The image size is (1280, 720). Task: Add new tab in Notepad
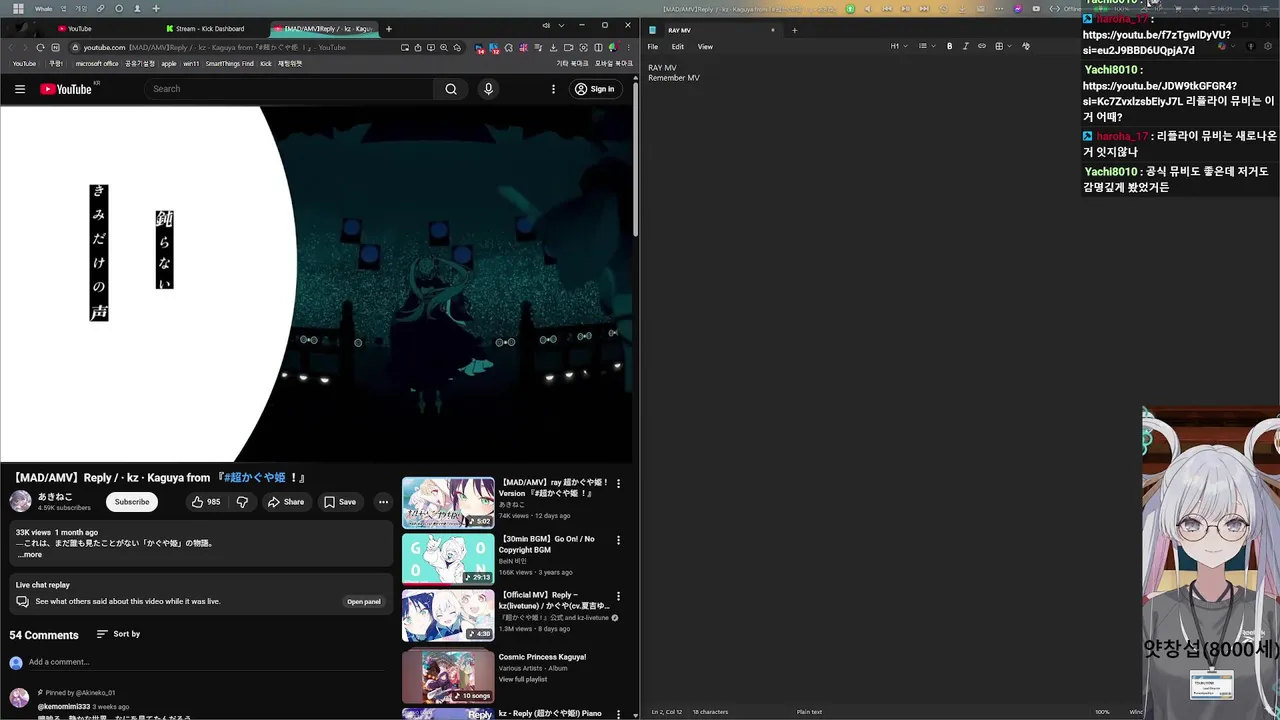(x=795, y=30)
